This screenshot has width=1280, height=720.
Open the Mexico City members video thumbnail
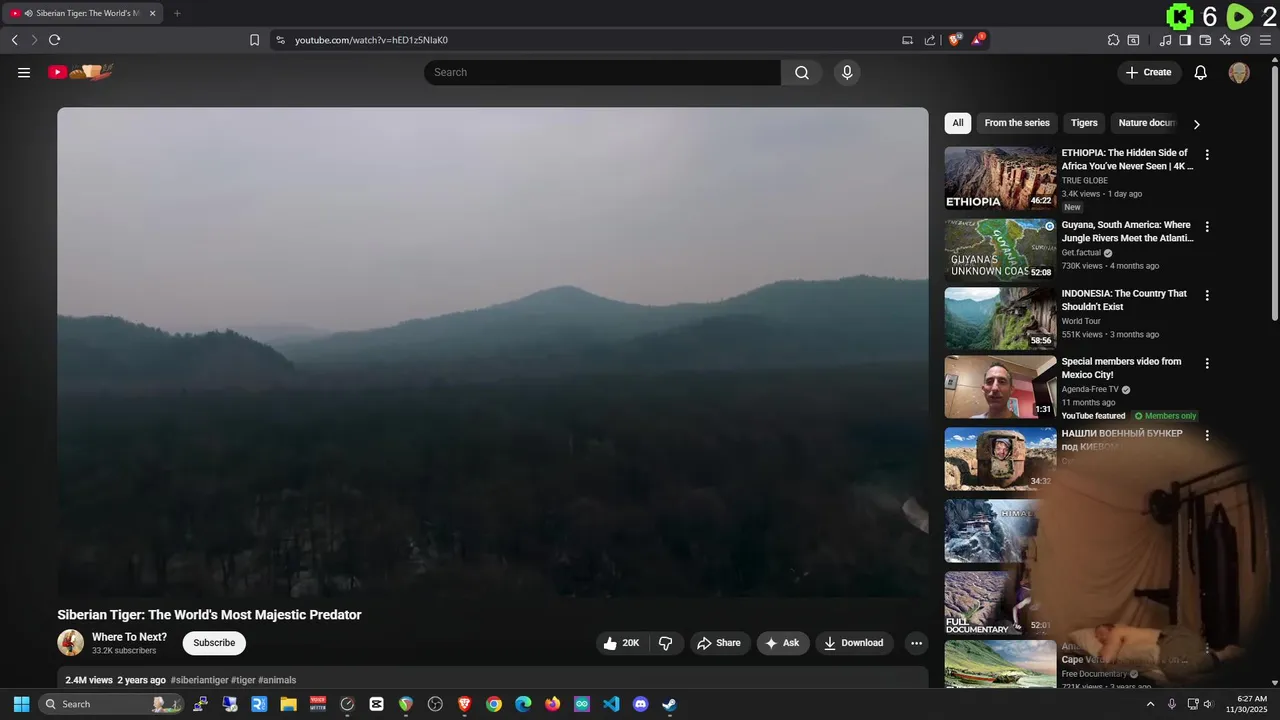click(x=1000, y=387)
